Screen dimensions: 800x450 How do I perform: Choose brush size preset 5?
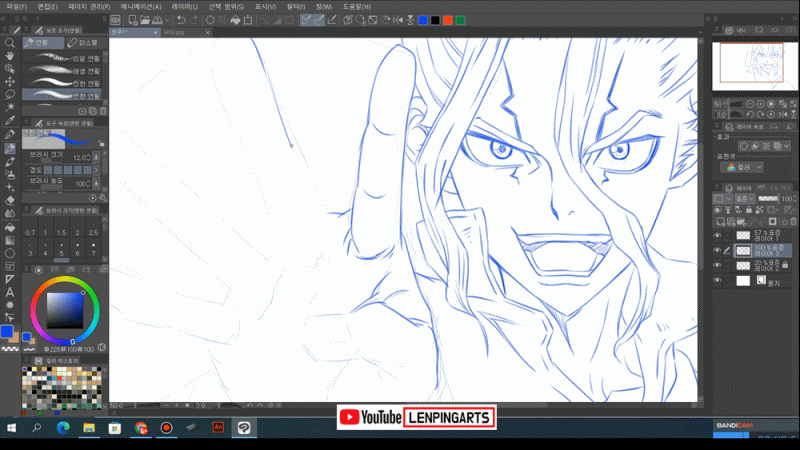pos(62,250)
